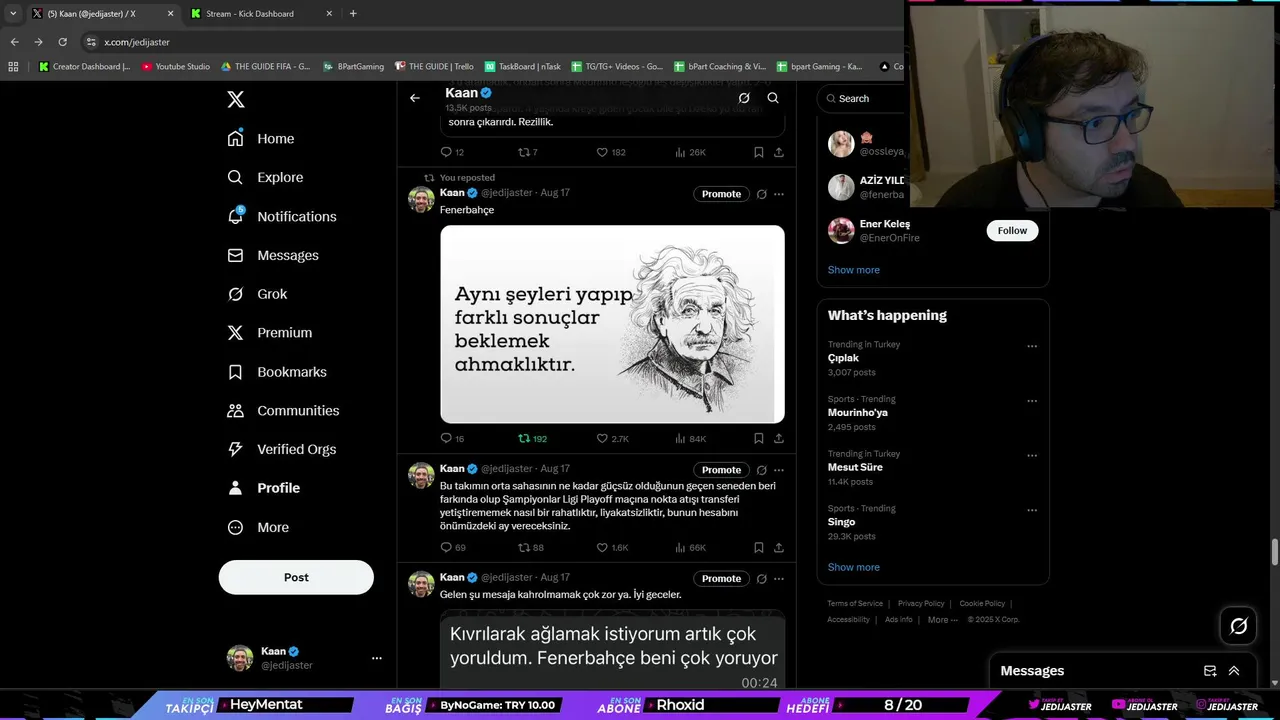
Task: Open the floating Grok button
Action: point(1239,626)
